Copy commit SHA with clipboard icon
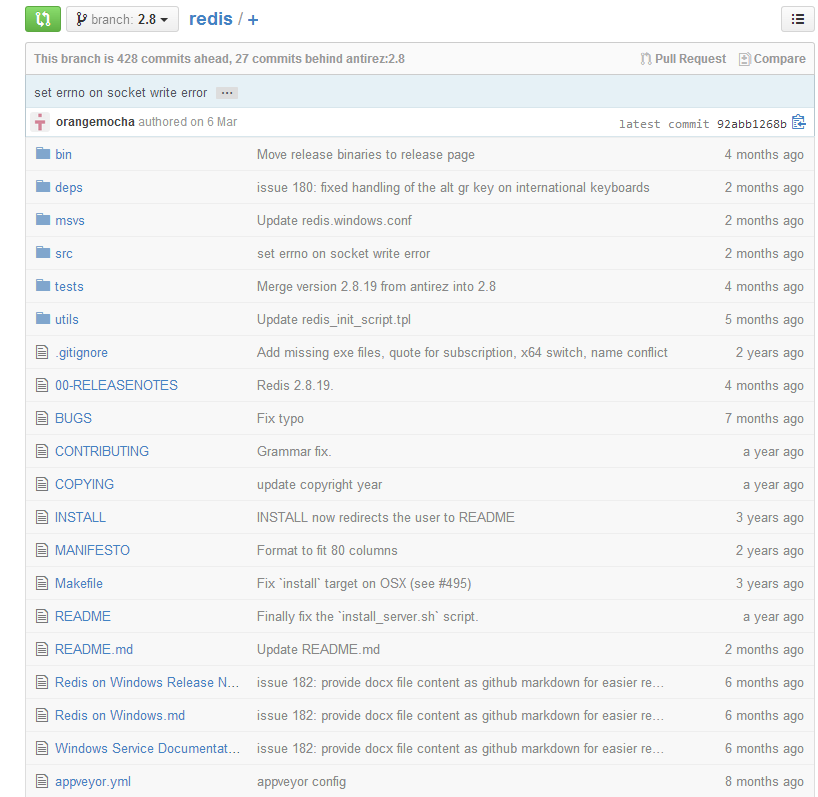 799,122
